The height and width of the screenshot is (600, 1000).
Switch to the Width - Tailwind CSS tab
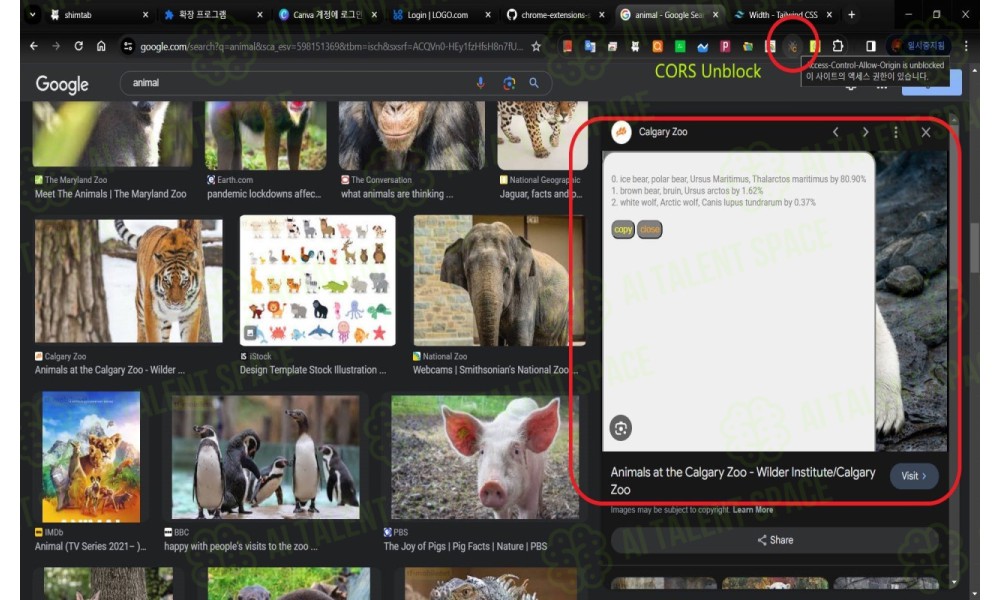point(783,14)
